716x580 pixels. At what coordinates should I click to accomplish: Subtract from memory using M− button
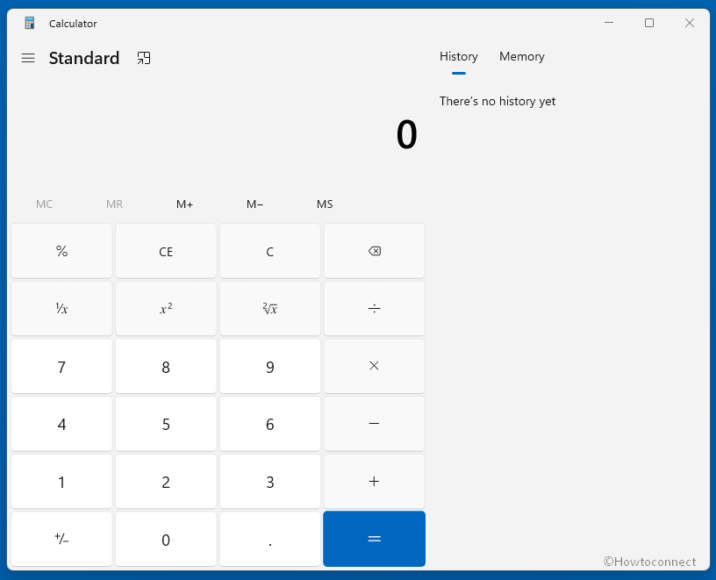coord(255,204)
